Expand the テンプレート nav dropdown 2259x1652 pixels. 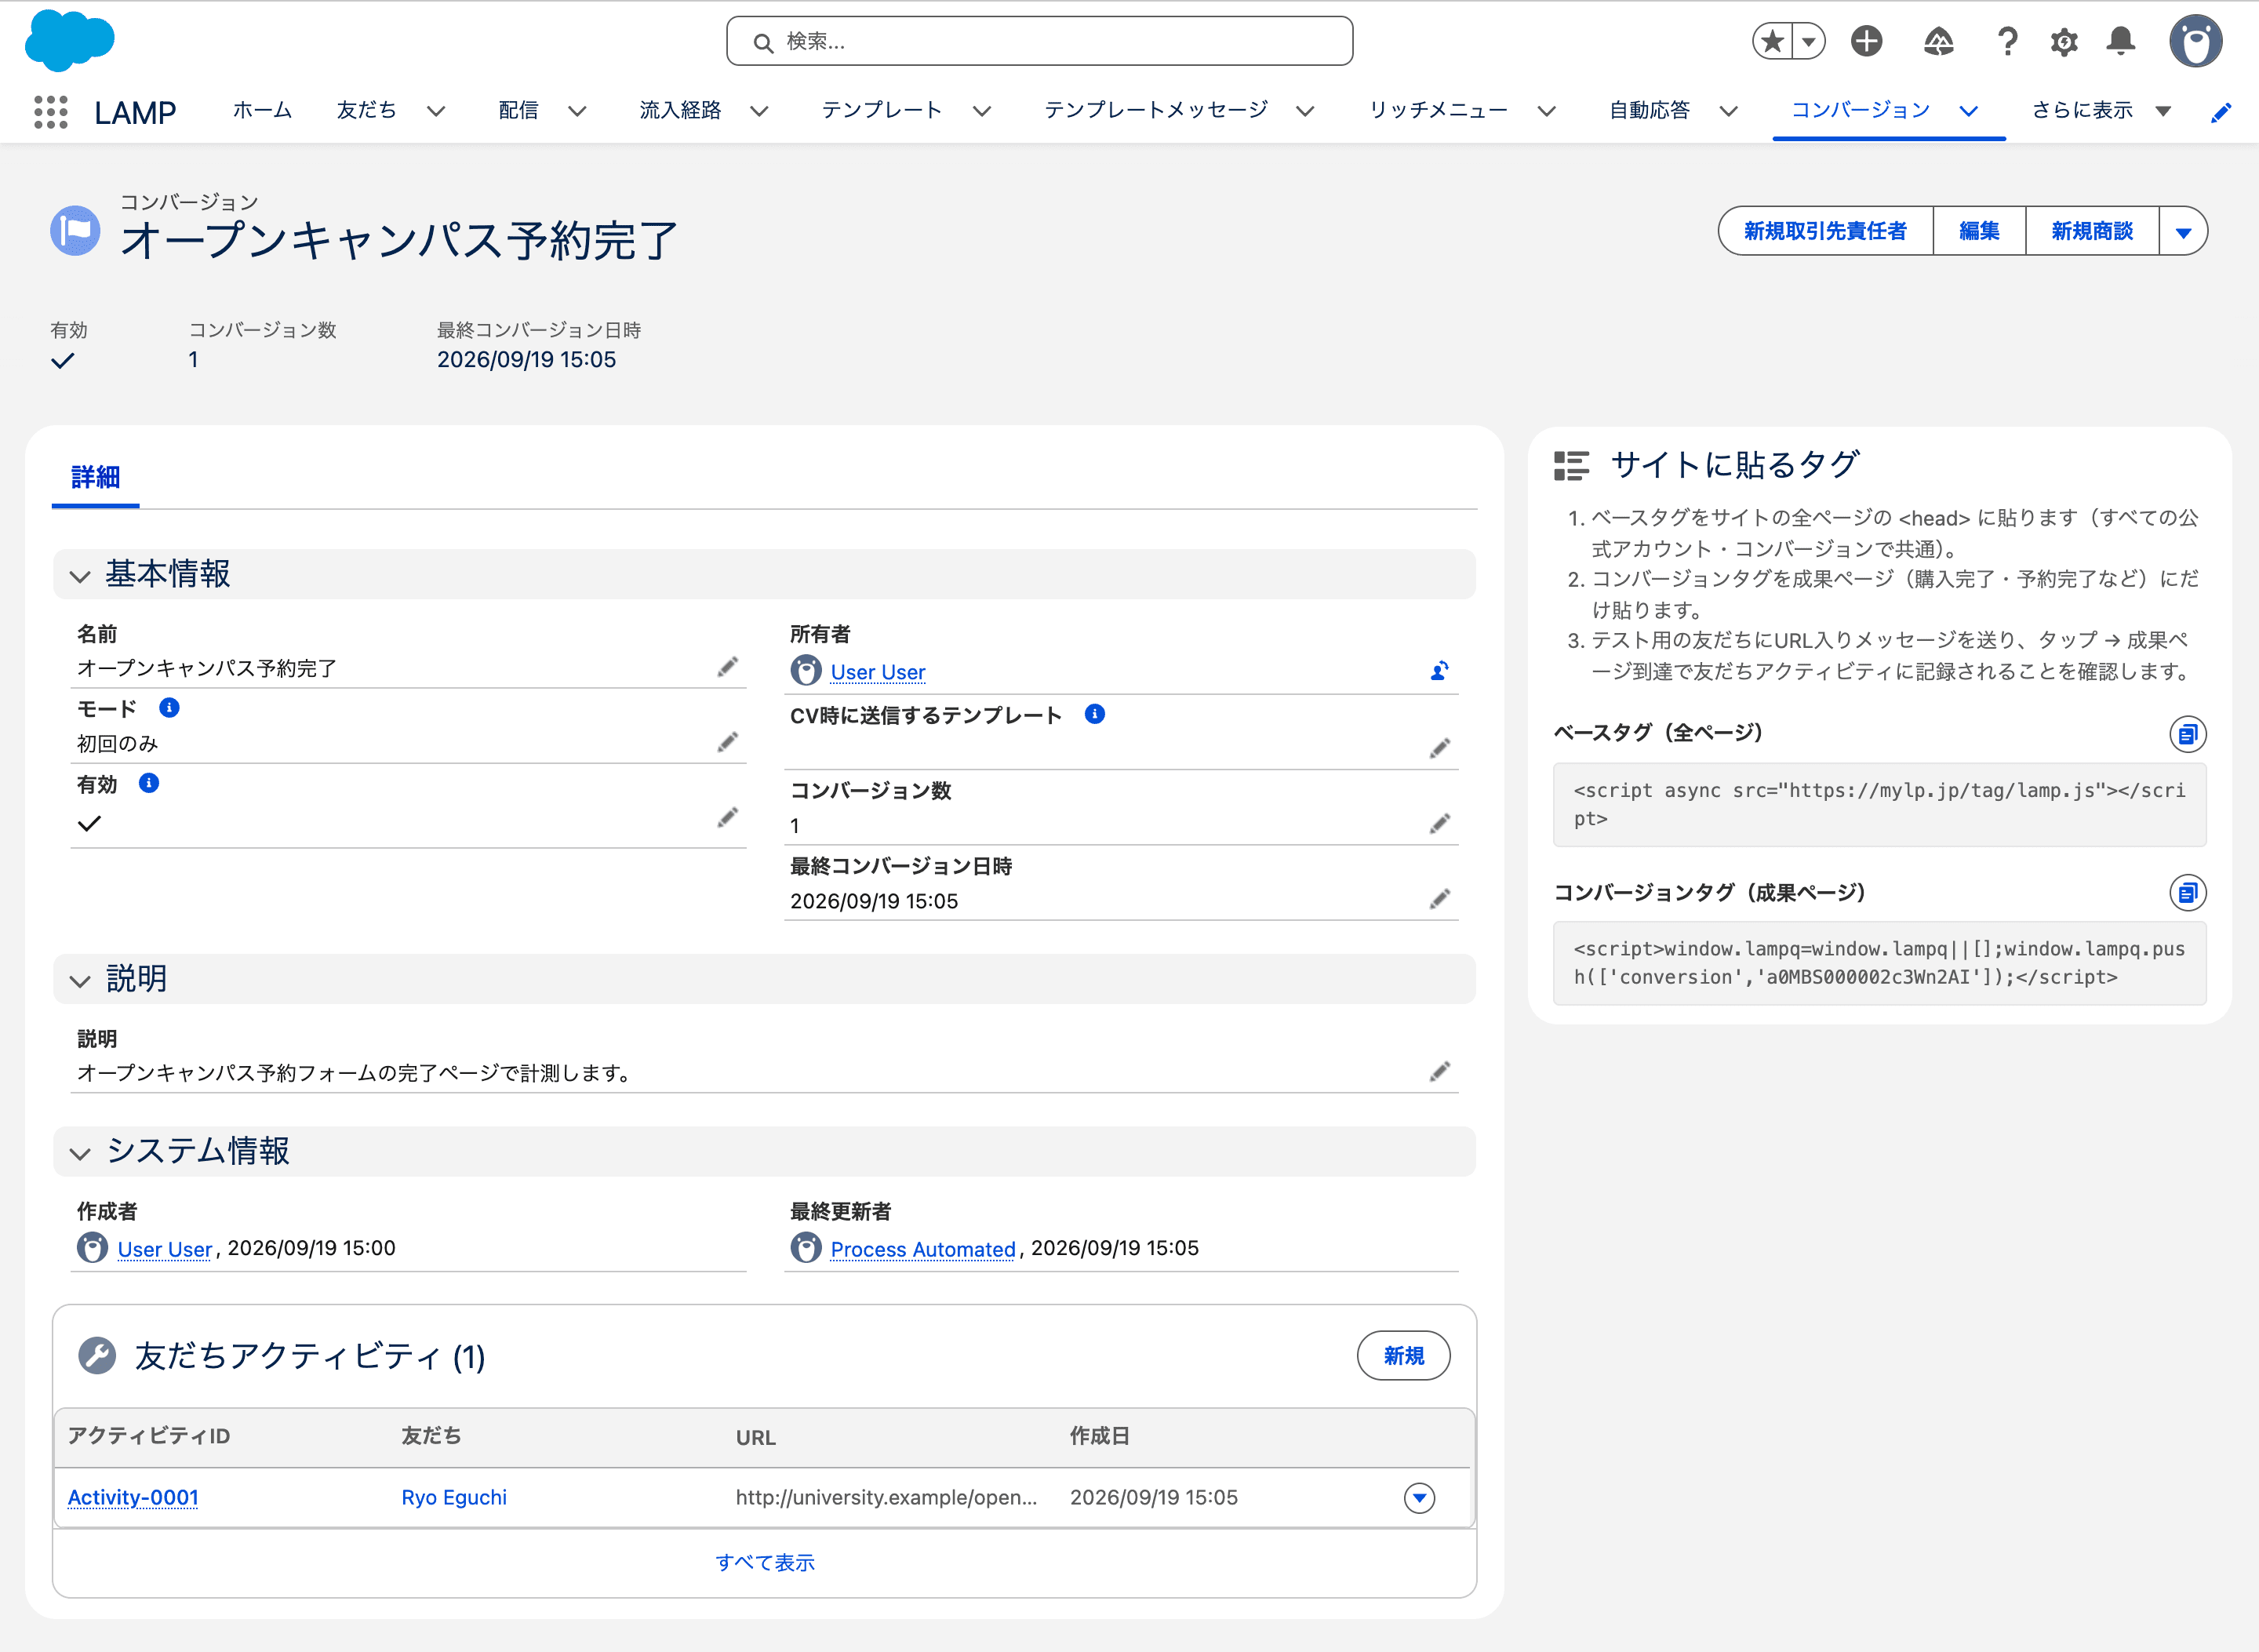982,111
